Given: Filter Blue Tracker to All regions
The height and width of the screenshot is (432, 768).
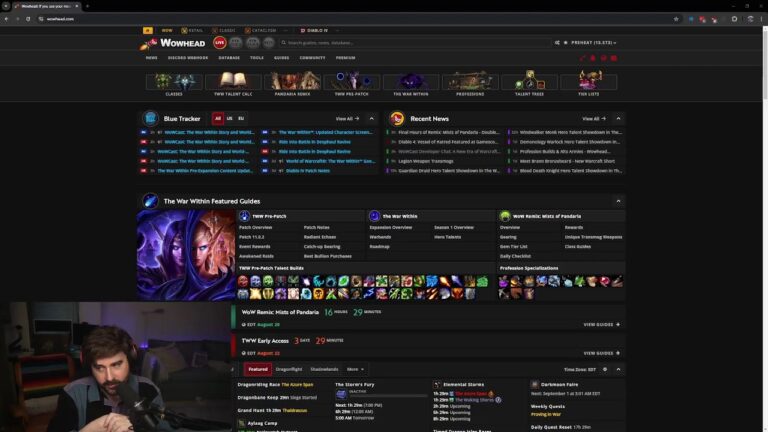Looking at the screenshot, I should click(218, 119).
